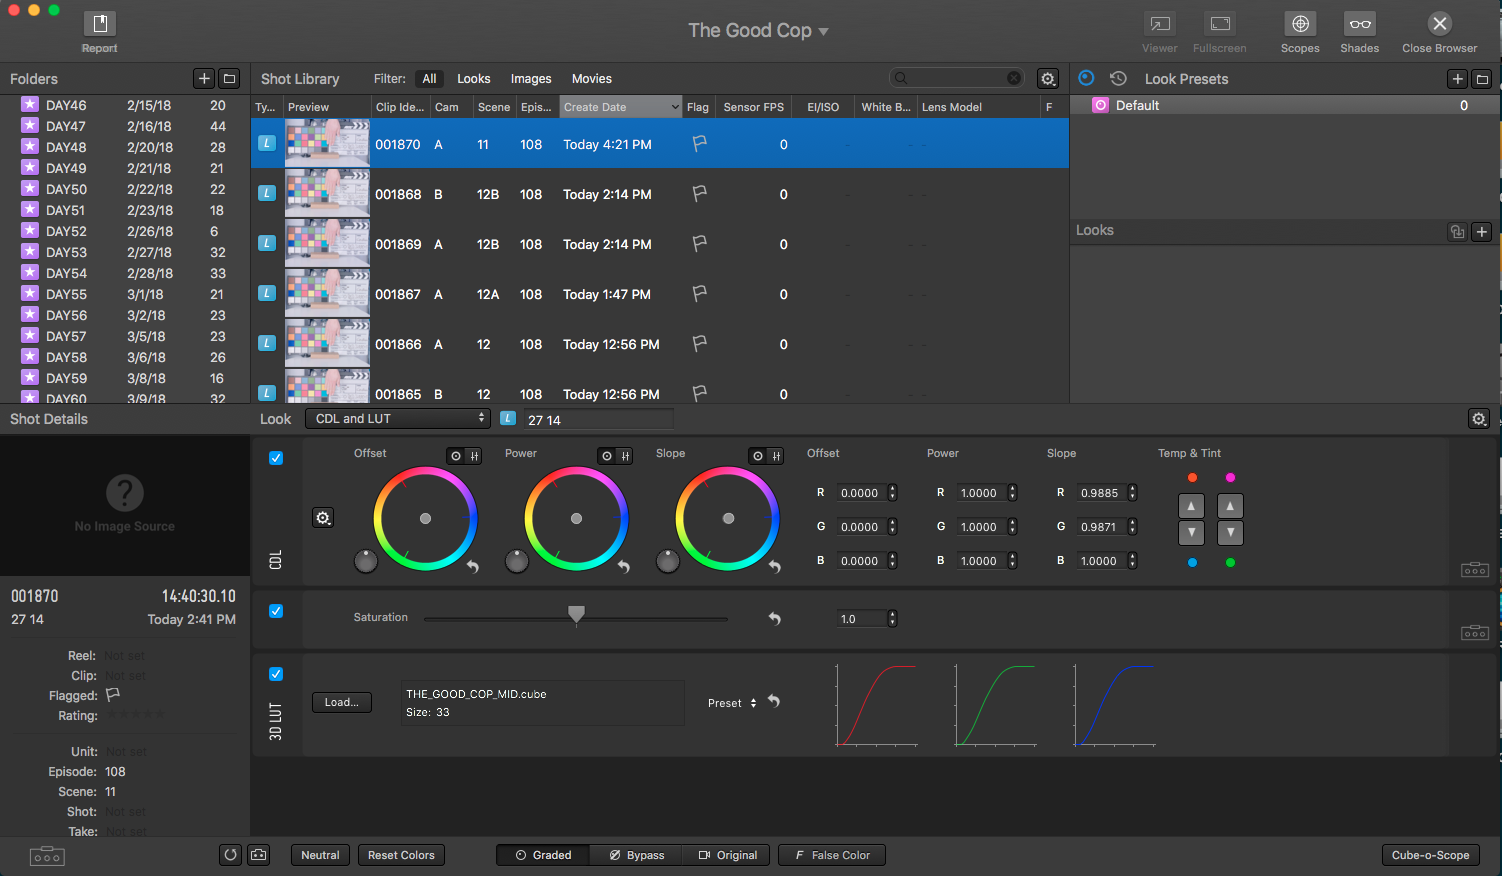Image resolution: width=1502 pixels, height=876 pixels.
Task: Click the Load LUT button
Action: click(x=341, y=702)
